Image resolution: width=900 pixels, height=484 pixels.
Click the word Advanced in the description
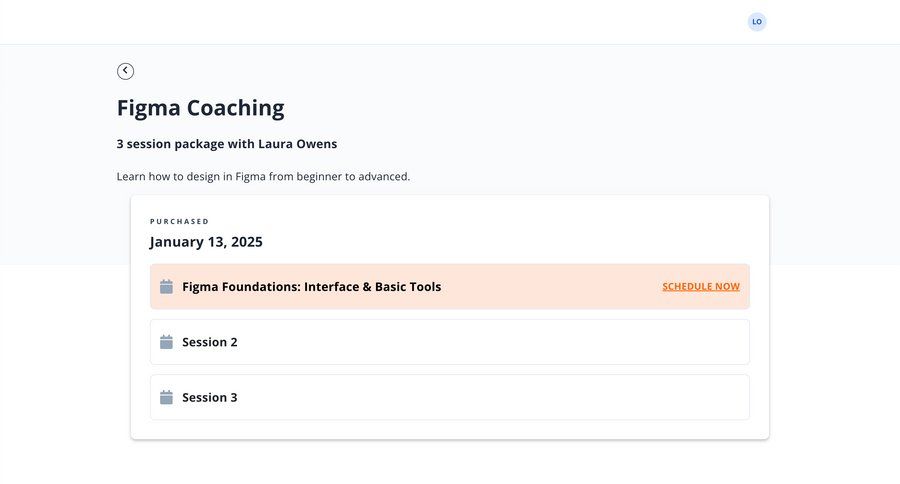click(x=382, y=177)
